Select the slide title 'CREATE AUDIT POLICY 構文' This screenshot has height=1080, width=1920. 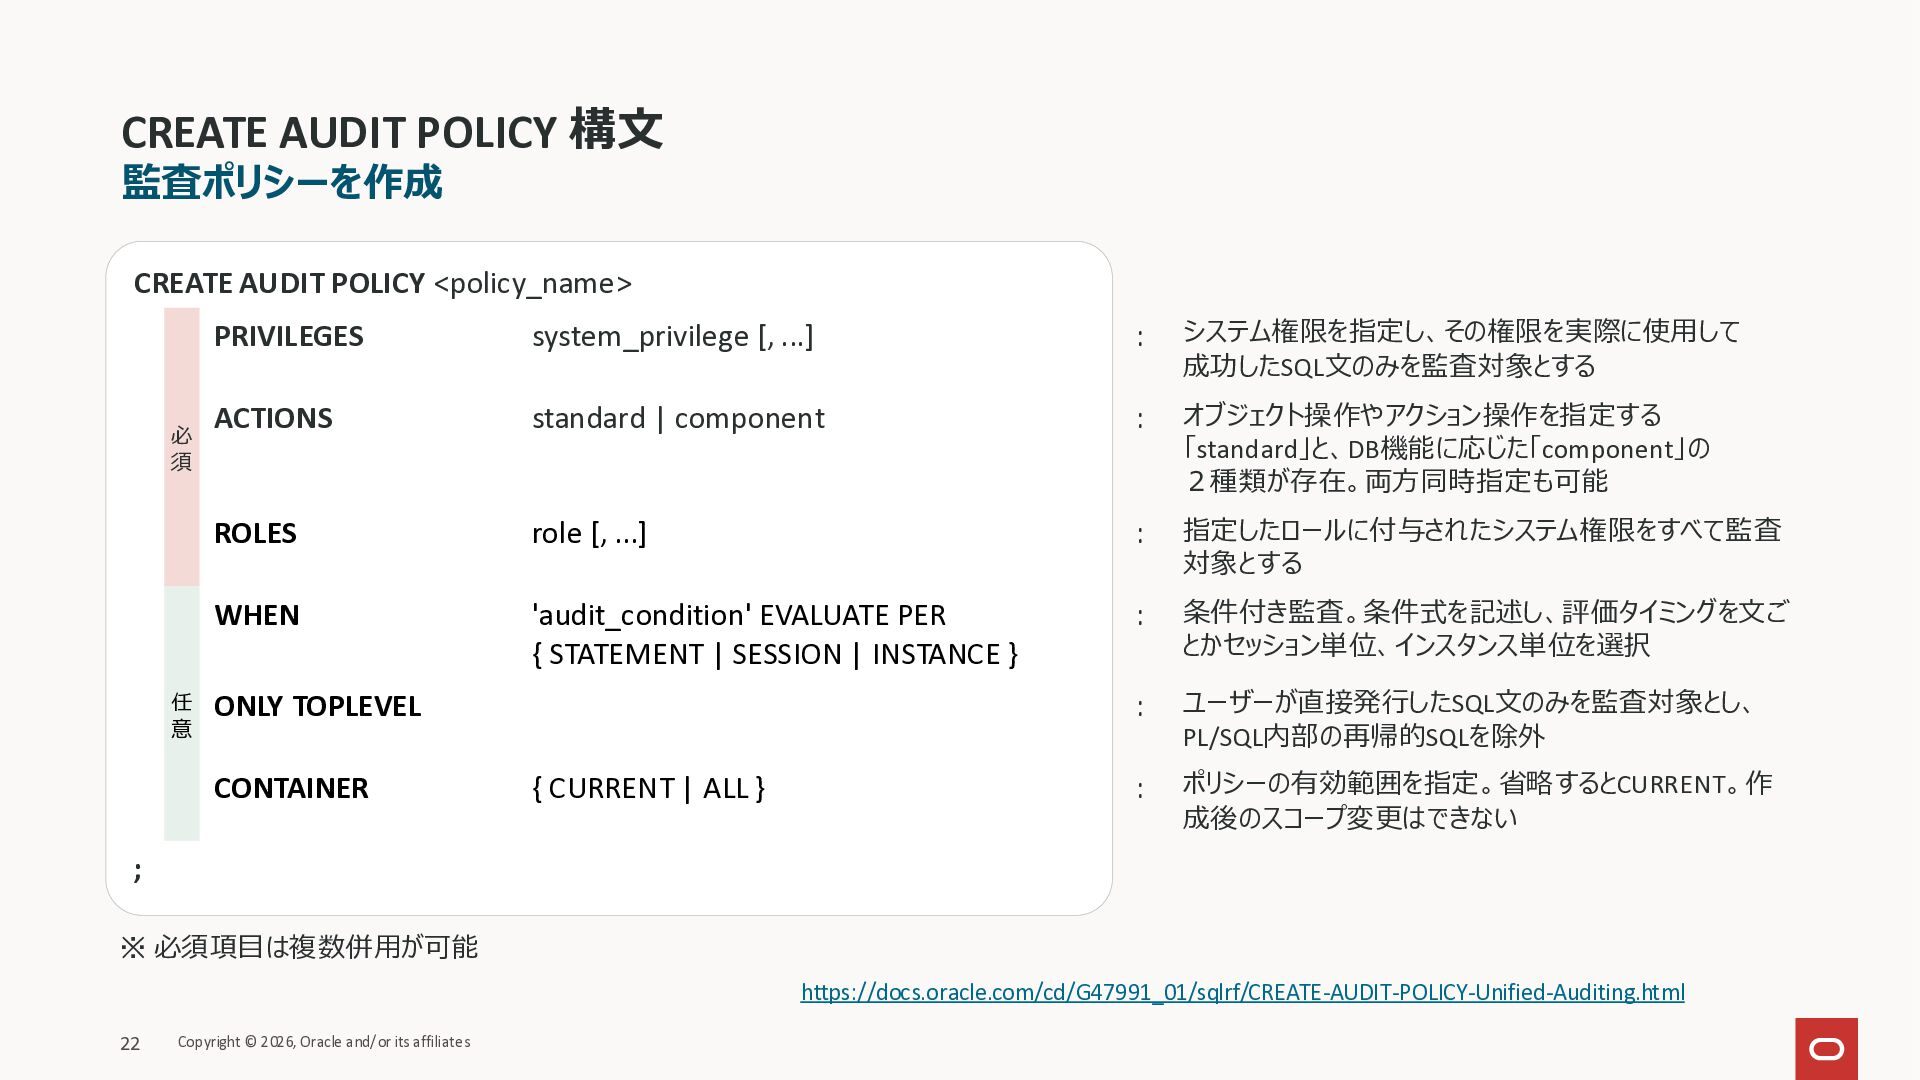[391, 131]
